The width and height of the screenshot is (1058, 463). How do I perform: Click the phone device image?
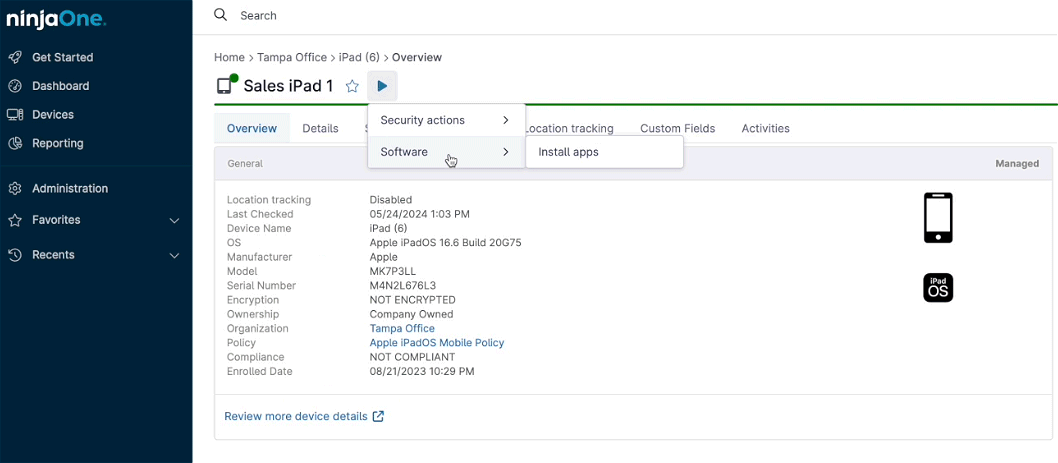(938, 217)
